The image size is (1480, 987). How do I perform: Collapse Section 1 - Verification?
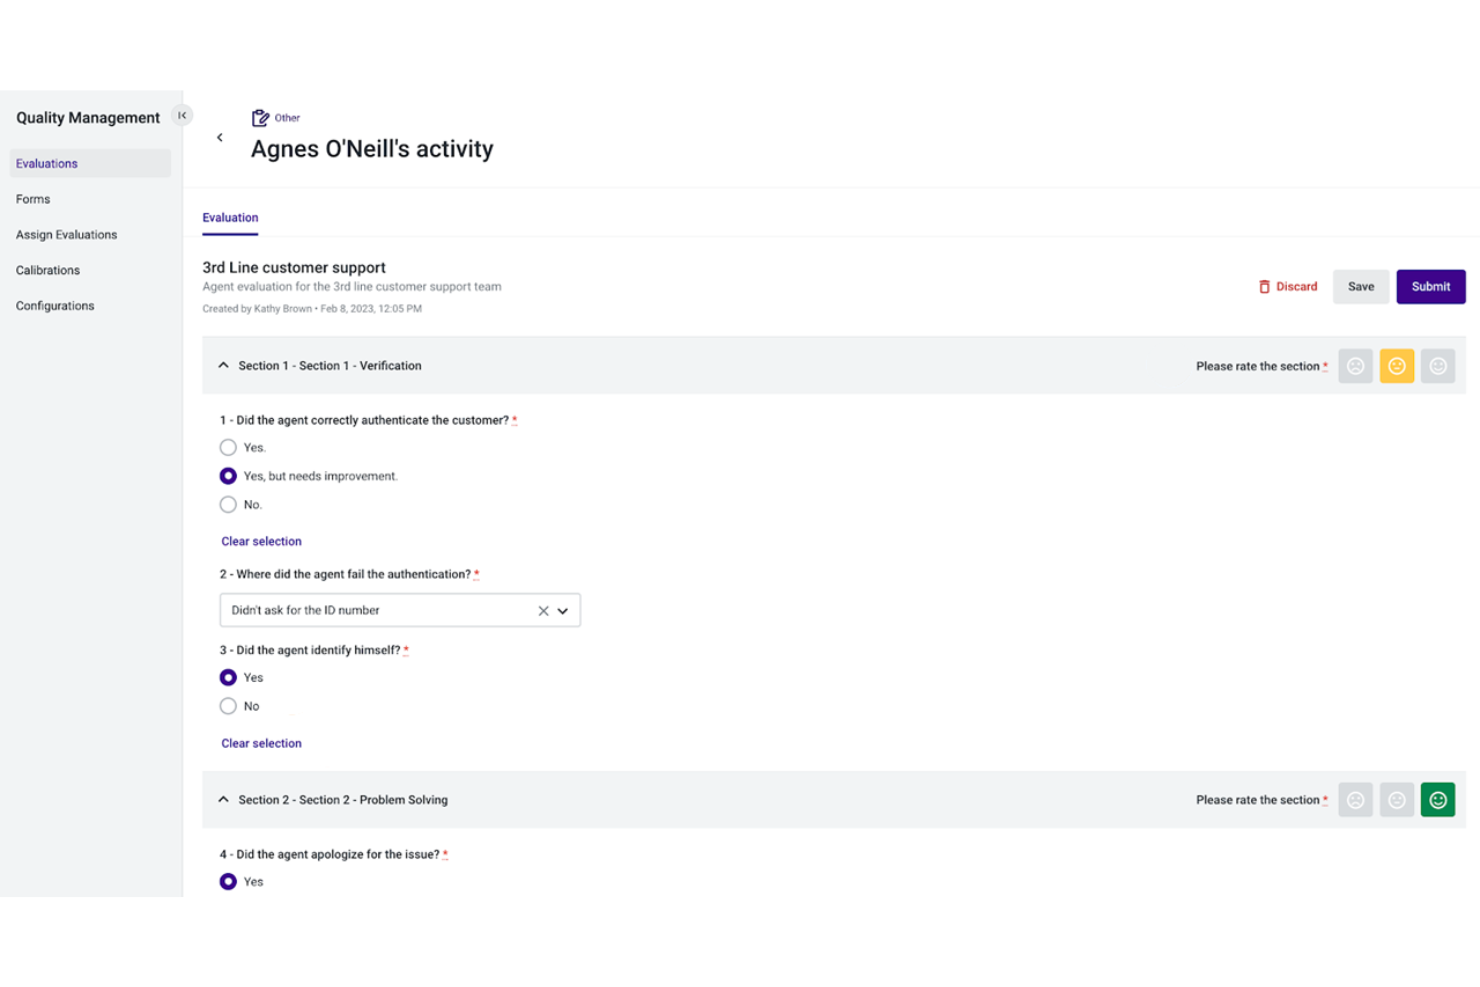coord(223,365)
